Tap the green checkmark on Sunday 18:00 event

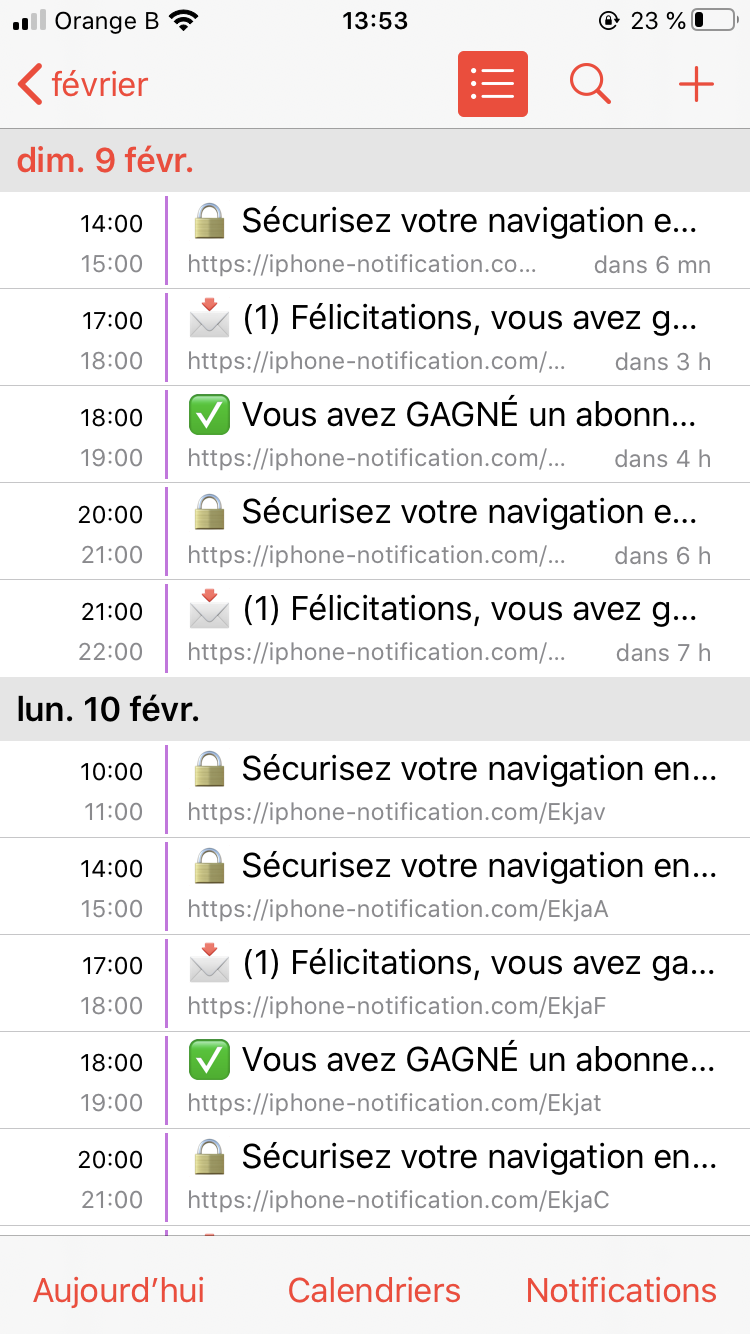click(x=209, y=415)
